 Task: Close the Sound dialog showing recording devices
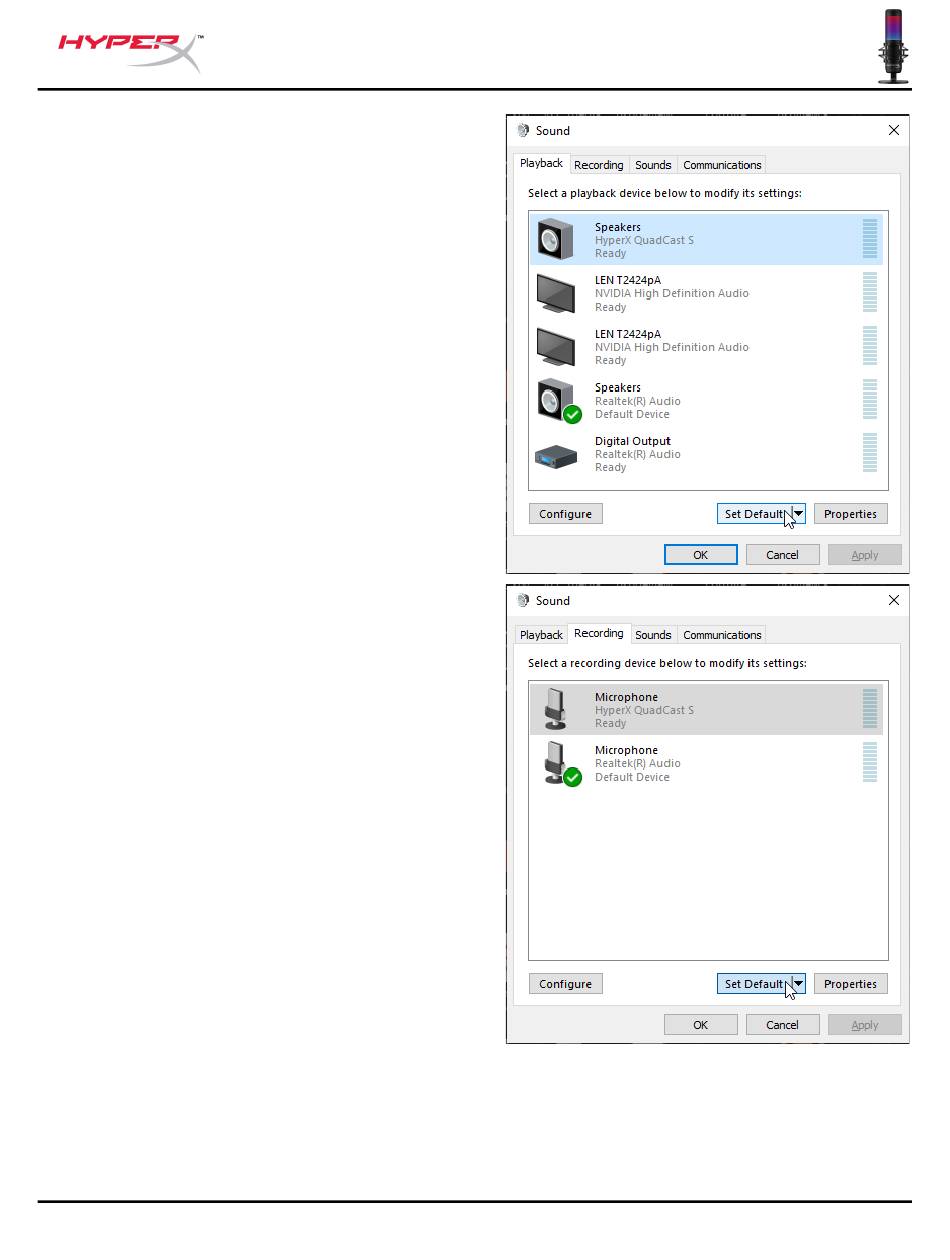pyautogui.click(x=894, y=600)
